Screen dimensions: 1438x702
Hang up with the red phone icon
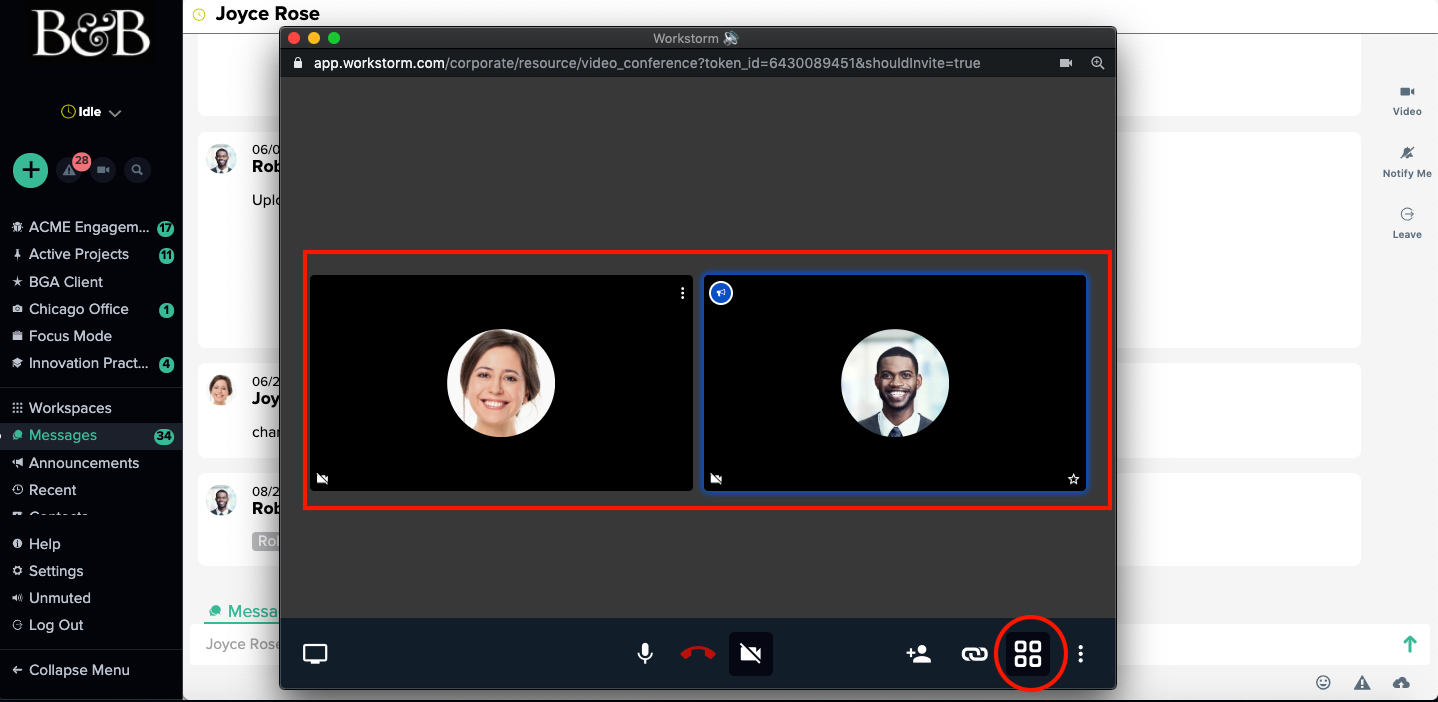pyautogui.click(x=698, y=654)
